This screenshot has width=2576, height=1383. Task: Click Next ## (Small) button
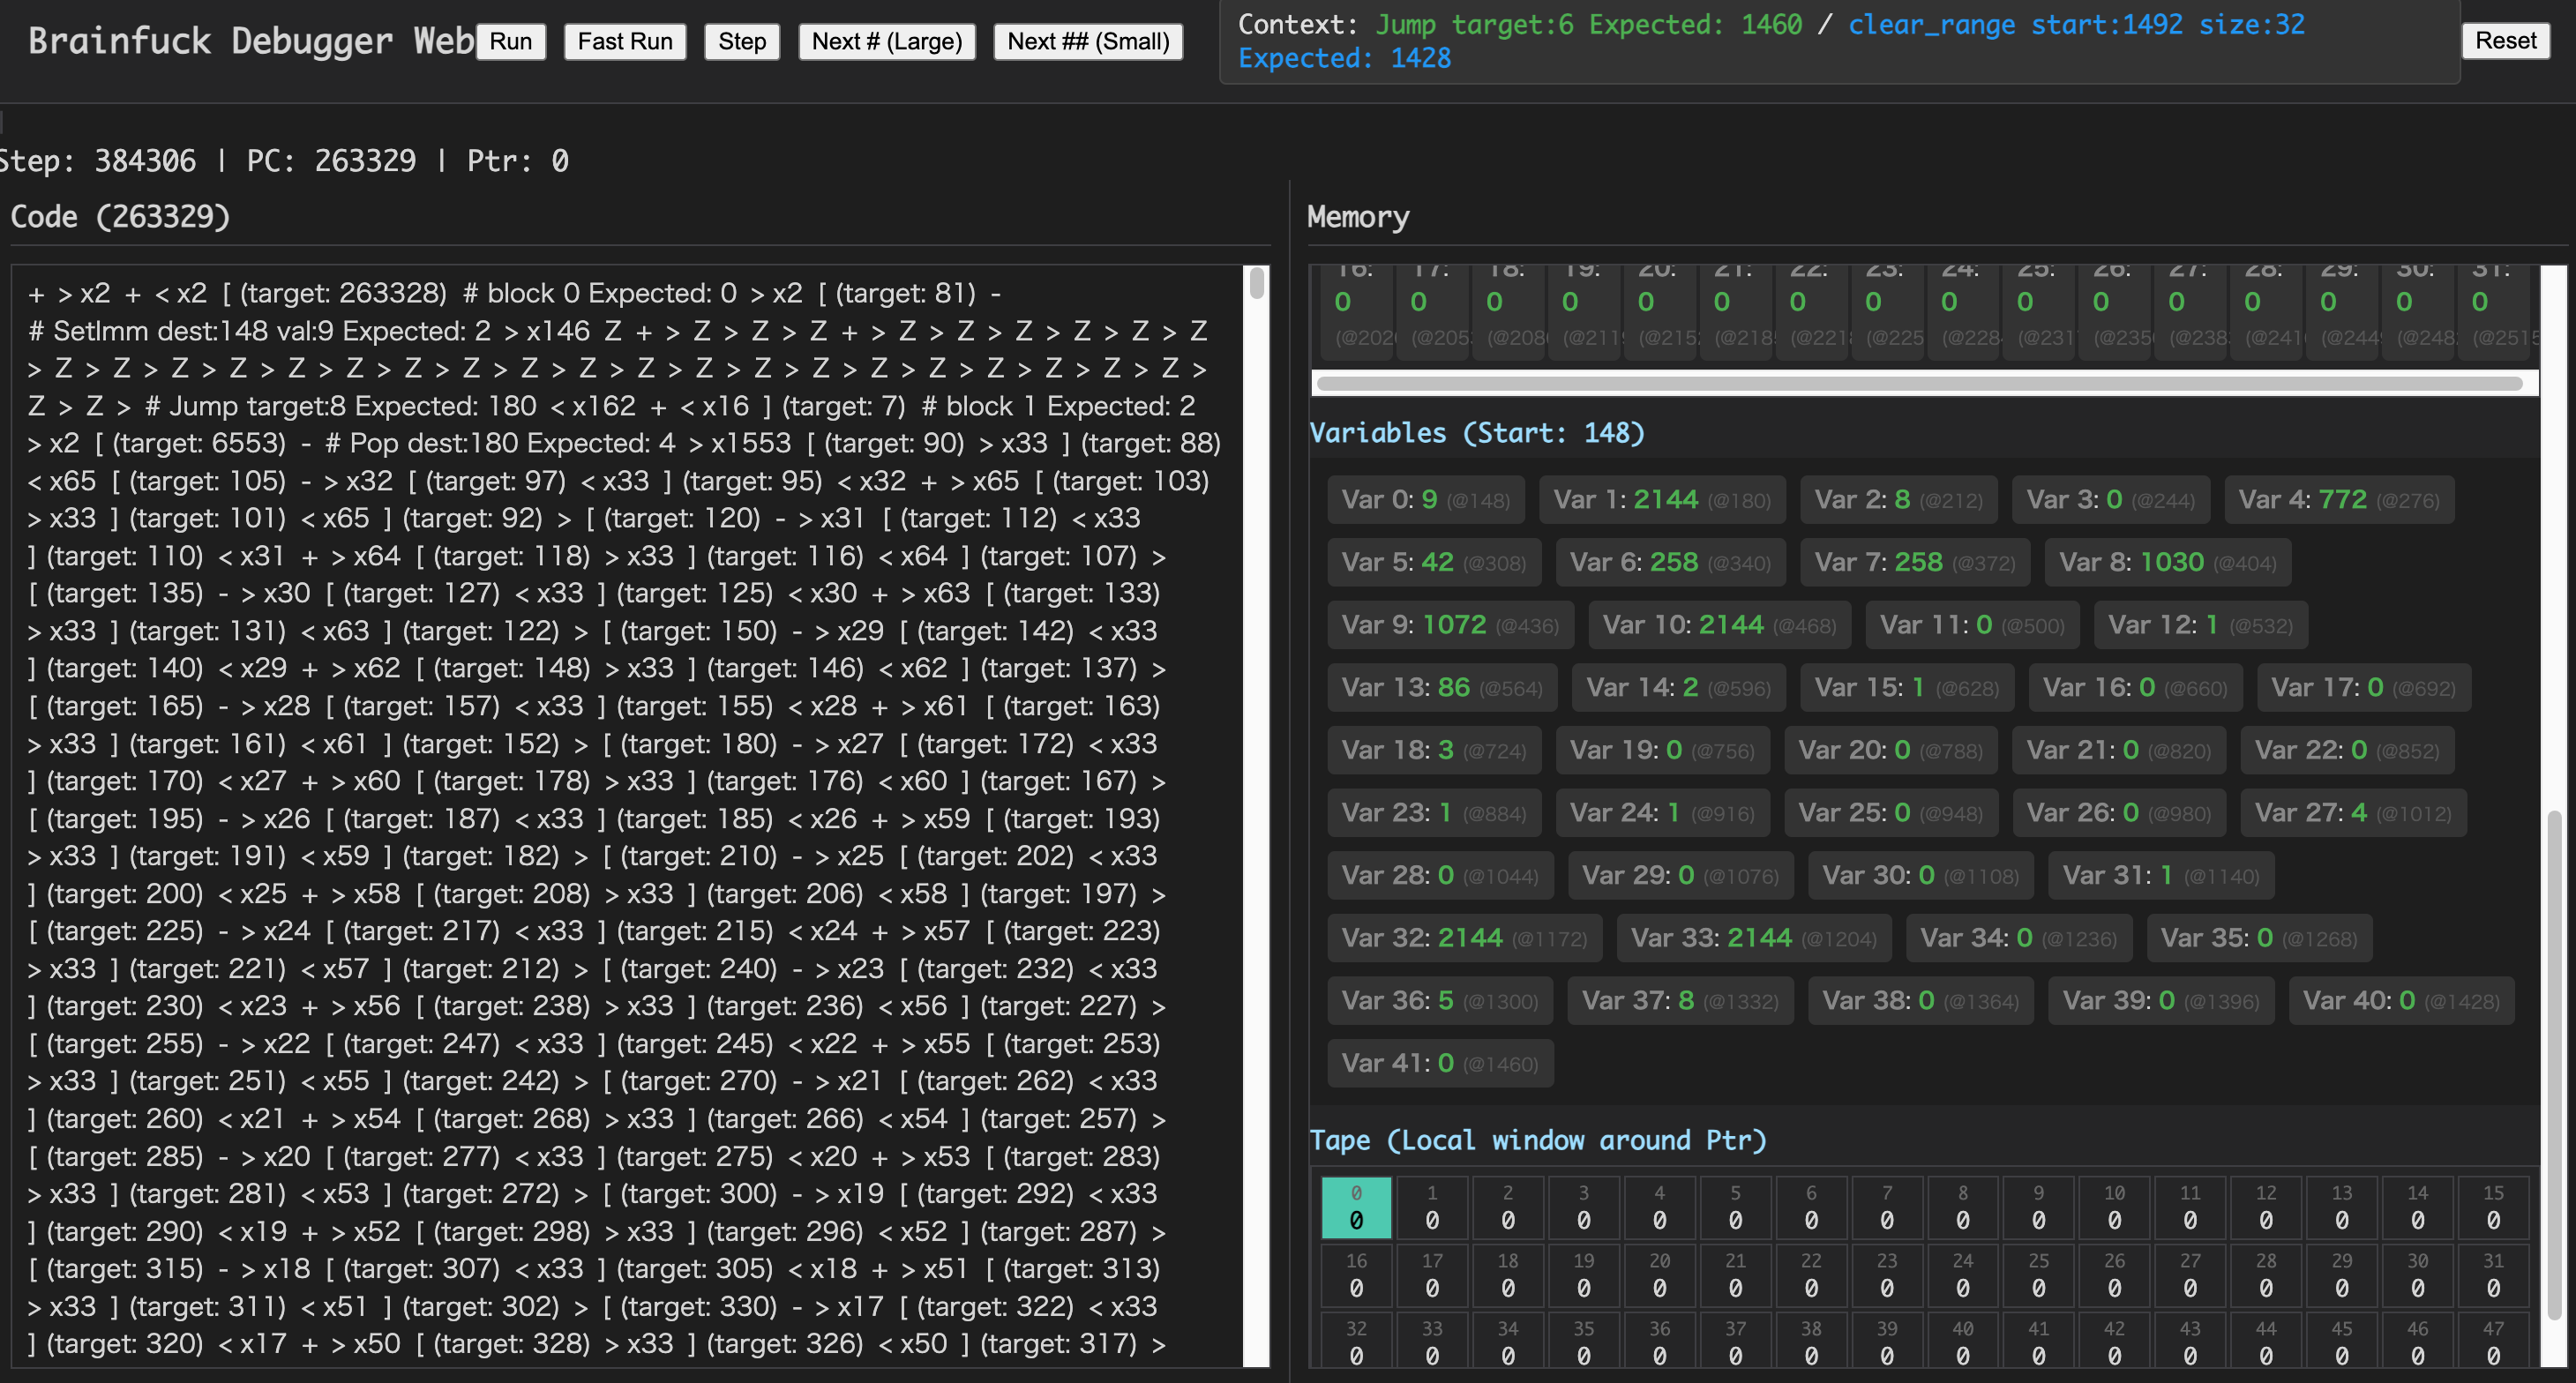[1087, 41]
